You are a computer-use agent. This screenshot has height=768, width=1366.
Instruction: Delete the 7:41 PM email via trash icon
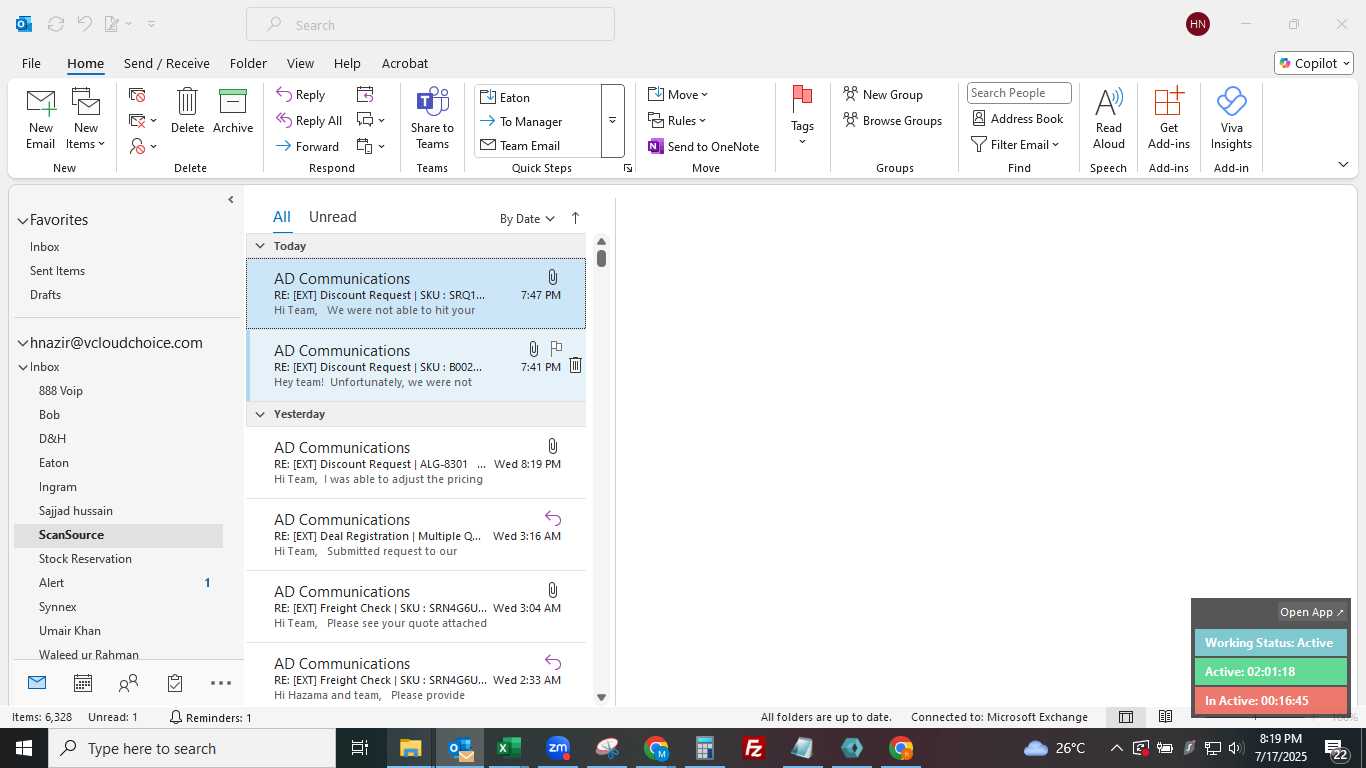pyautogui.click(x=575, y=366)
